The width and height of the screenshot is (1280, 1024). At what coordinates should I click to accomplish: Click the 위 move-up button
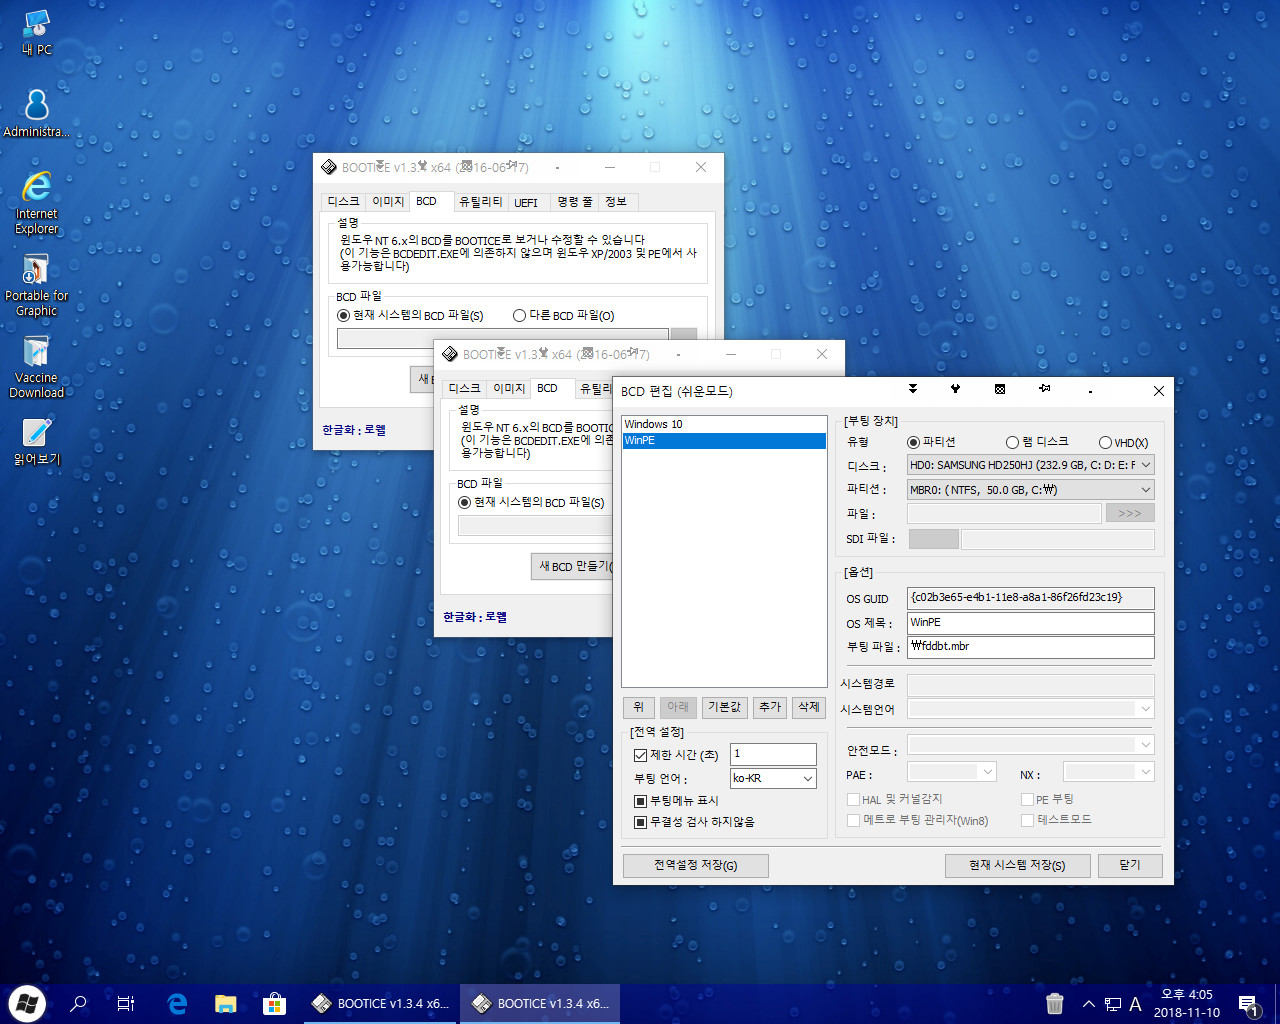[x=638, y=707]
